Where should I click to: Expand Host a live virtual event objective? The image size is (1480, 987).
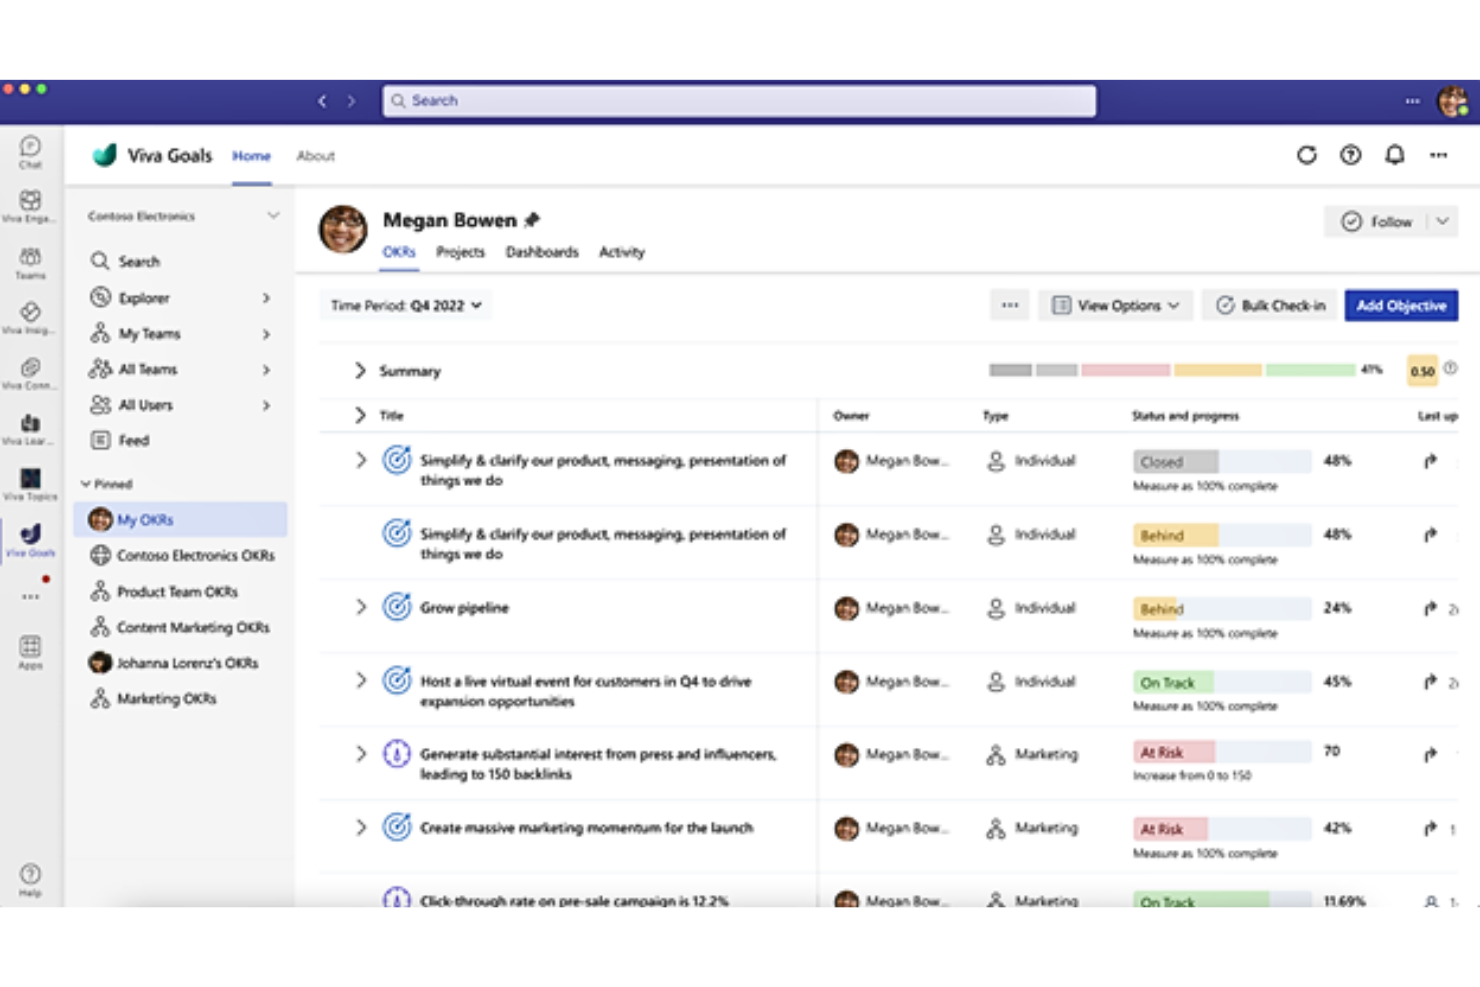pos(361,681)
